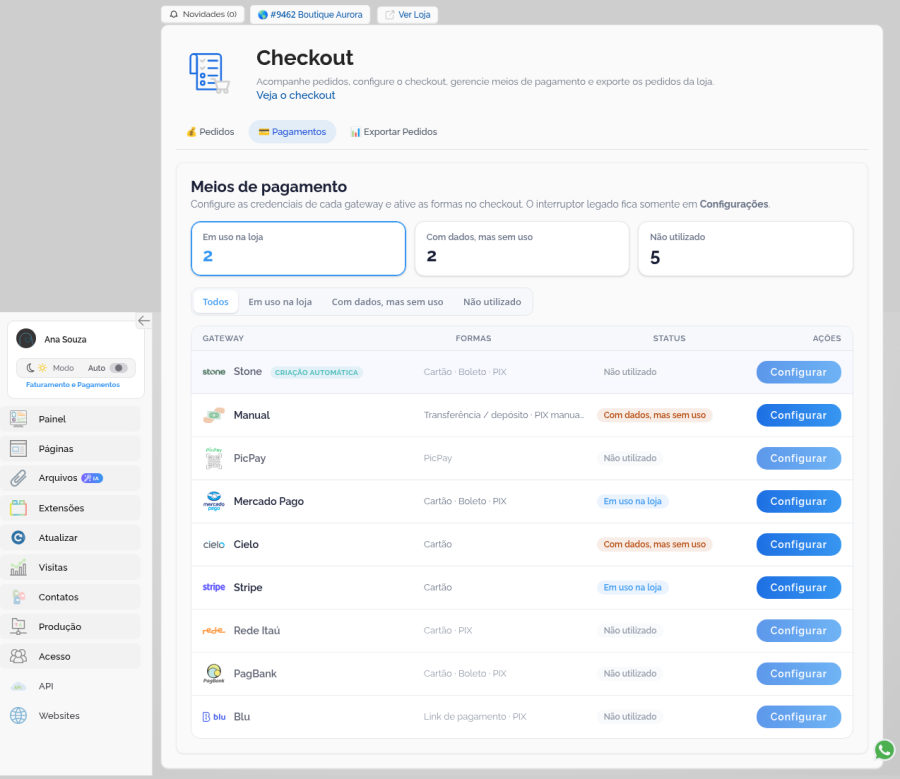Collapse sidebar with the left arrow

pyautogui.click(x=143, y=321)
